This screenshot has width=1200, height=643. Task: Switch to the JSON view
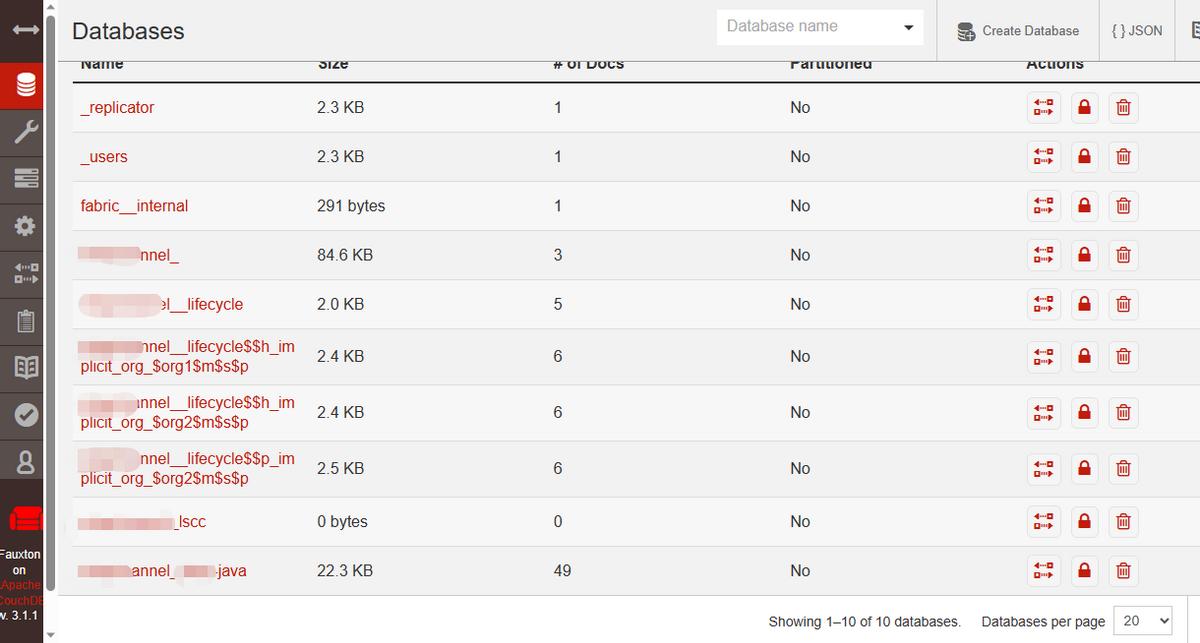1137,31
